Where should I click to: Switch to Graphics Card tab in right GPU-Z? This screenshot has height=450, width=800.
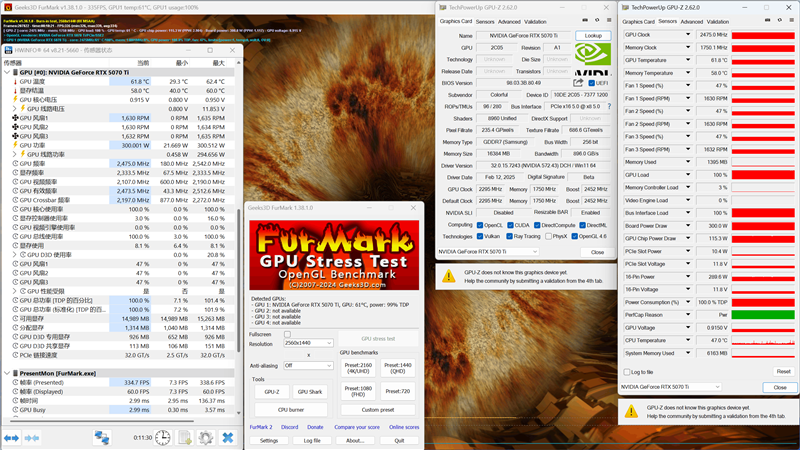pyautogui.click(x=638, y=21)
